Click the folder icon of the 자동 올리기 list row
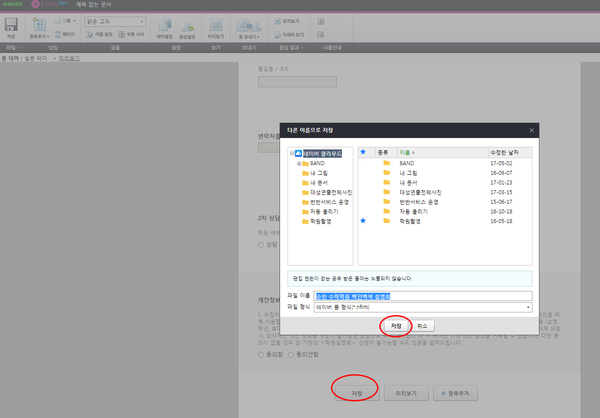Screen dimensions: 600x418 click(386, 211)
